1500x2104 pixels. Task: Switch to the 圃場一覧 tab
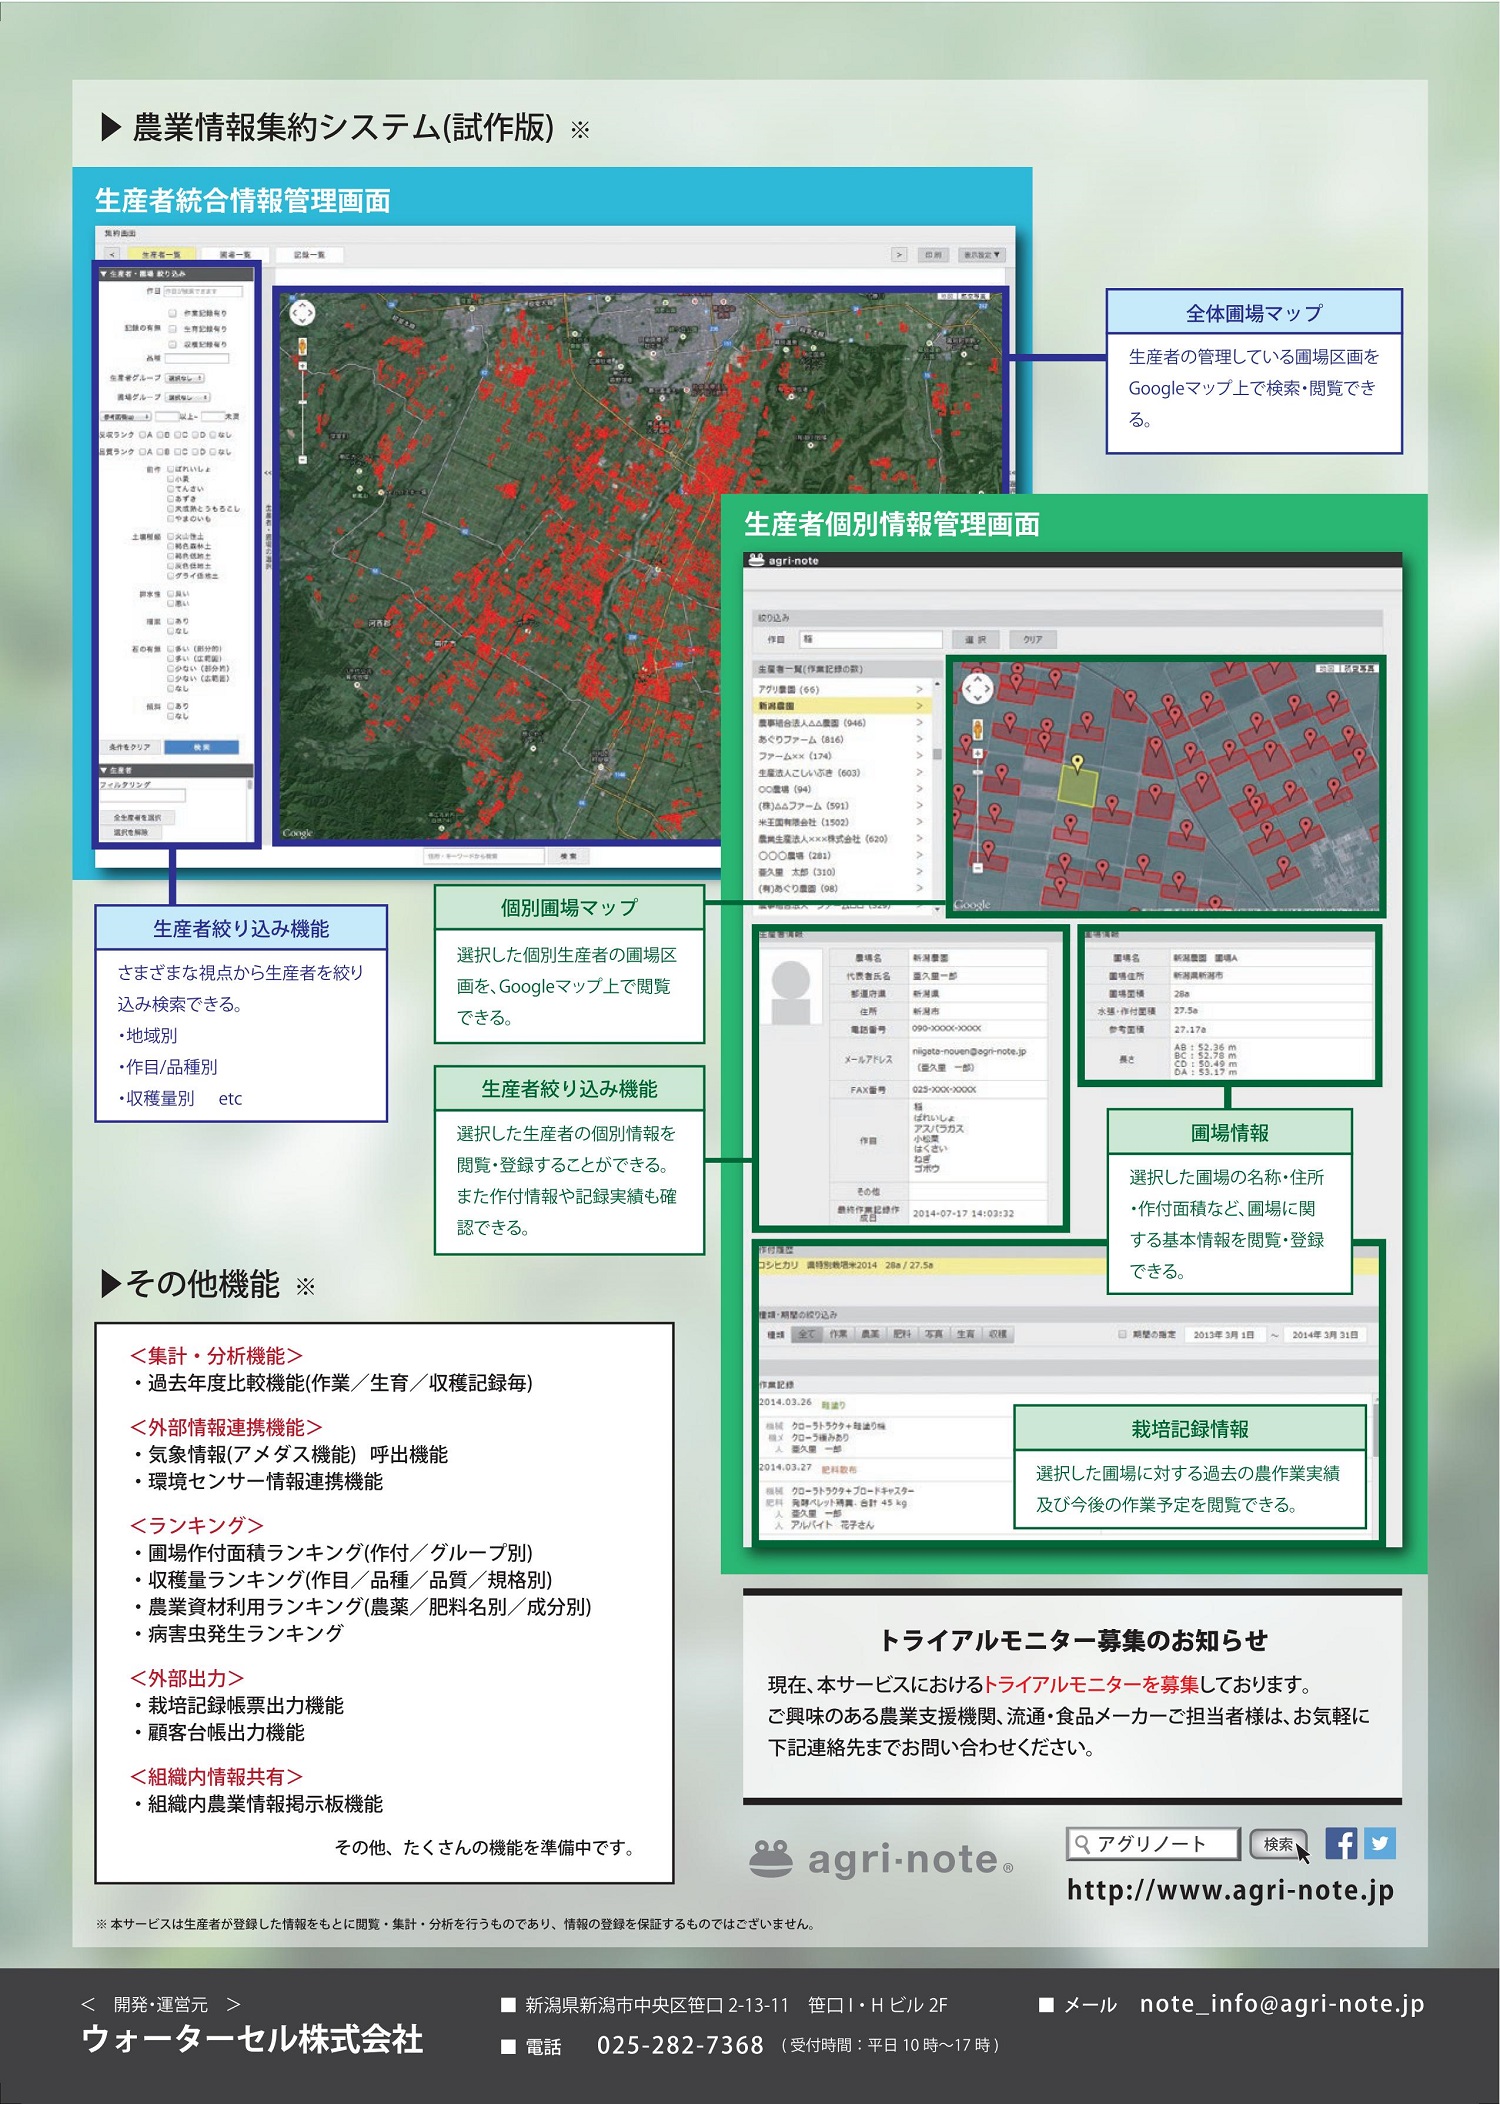pos(235,255)
